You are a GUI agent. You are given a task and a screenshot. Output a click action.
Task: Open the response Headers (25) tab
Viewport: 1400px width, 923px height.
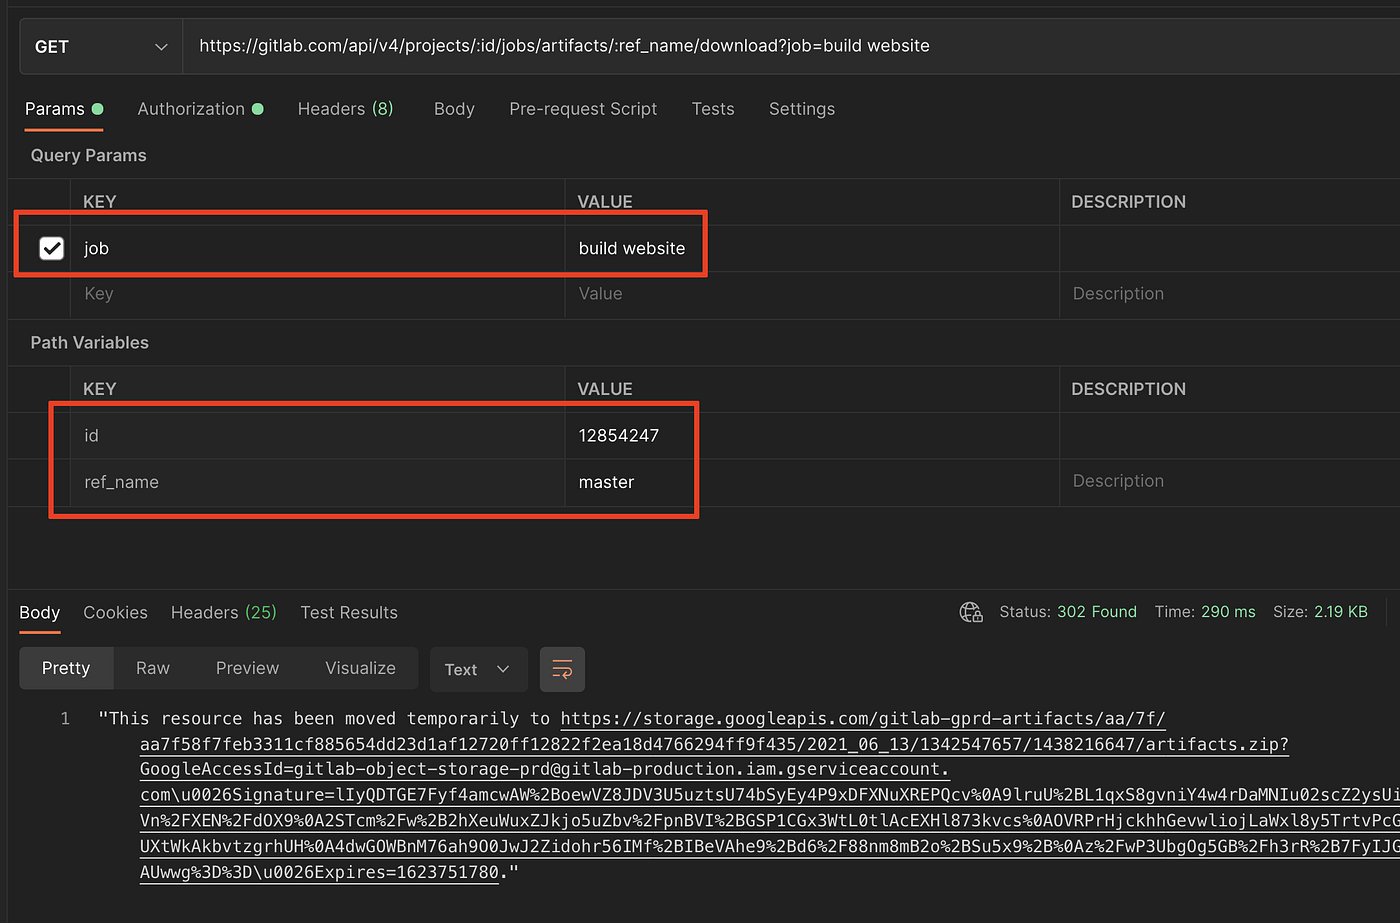(x=222, y=612)
